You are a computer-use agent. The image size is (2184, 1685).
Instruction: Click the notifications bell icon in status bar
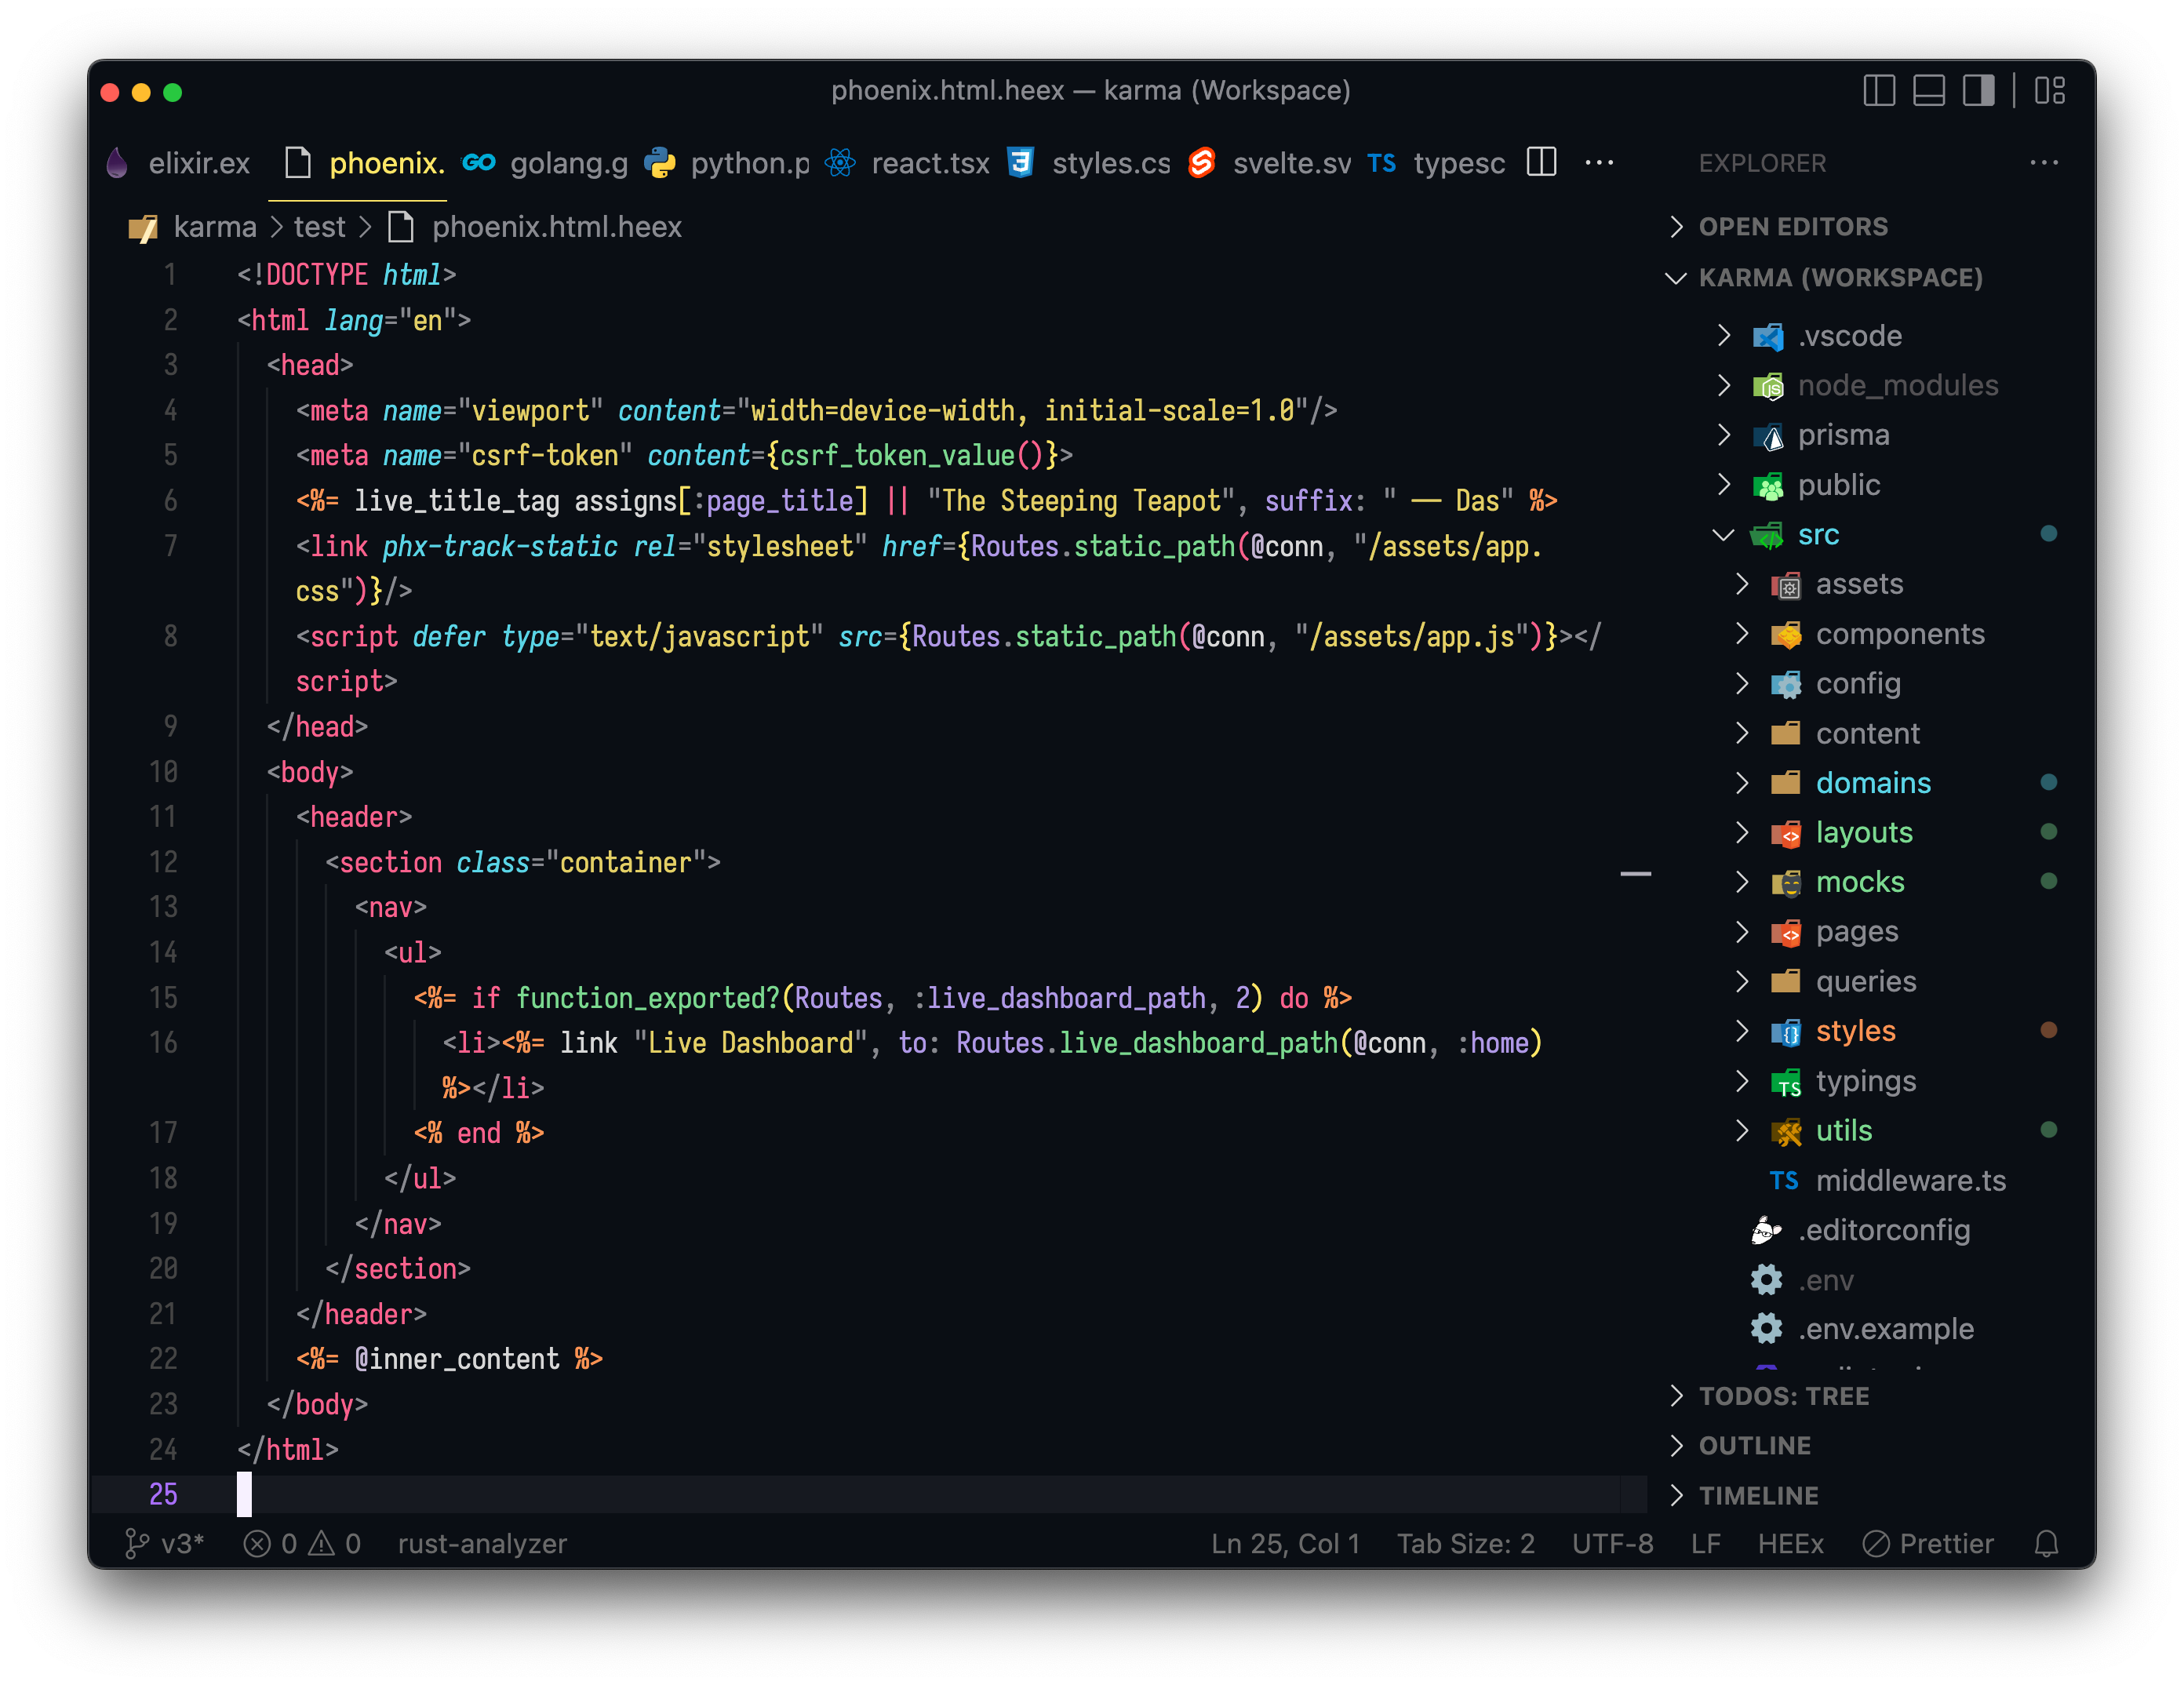tap(2046, 1543)
